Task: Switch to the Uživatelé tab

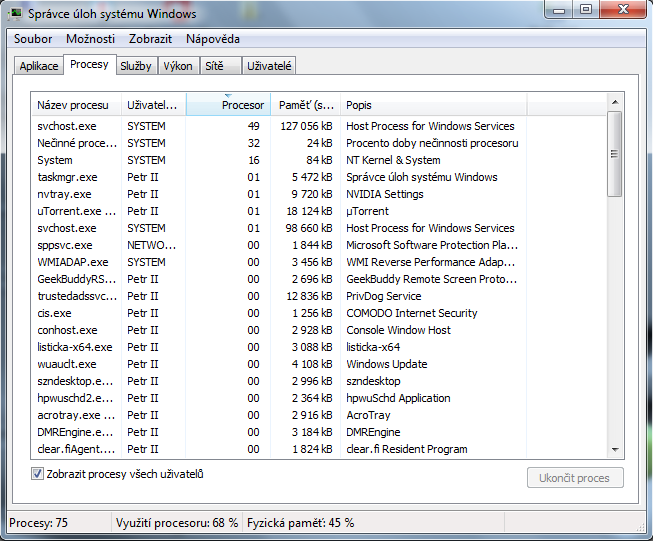Action: 269,66
